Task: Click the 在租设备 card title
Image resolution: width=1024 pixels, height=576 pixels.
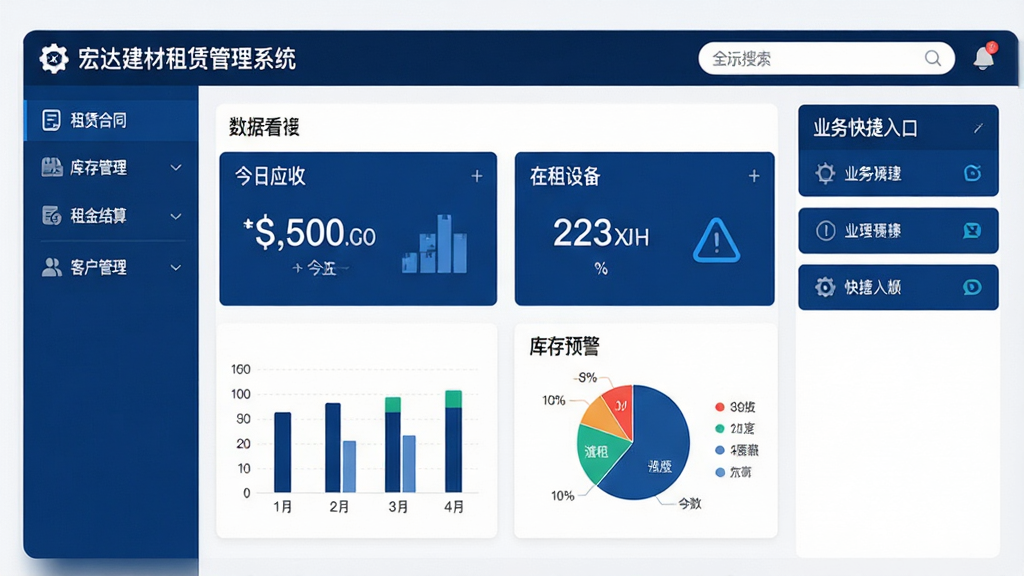Action: 565,176
